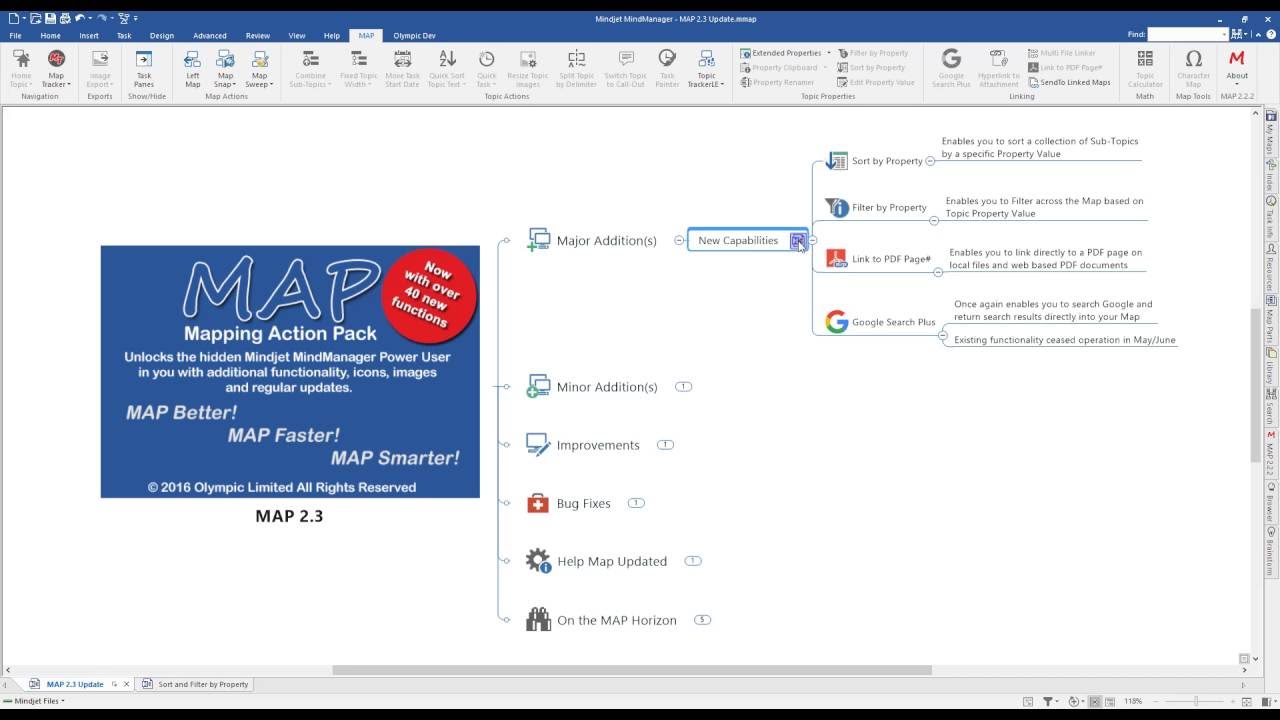The width and height of the screenshot is (1280, 720).
Task: Click the Split Topic by Delimiter icon
Action: click(577, 59)
